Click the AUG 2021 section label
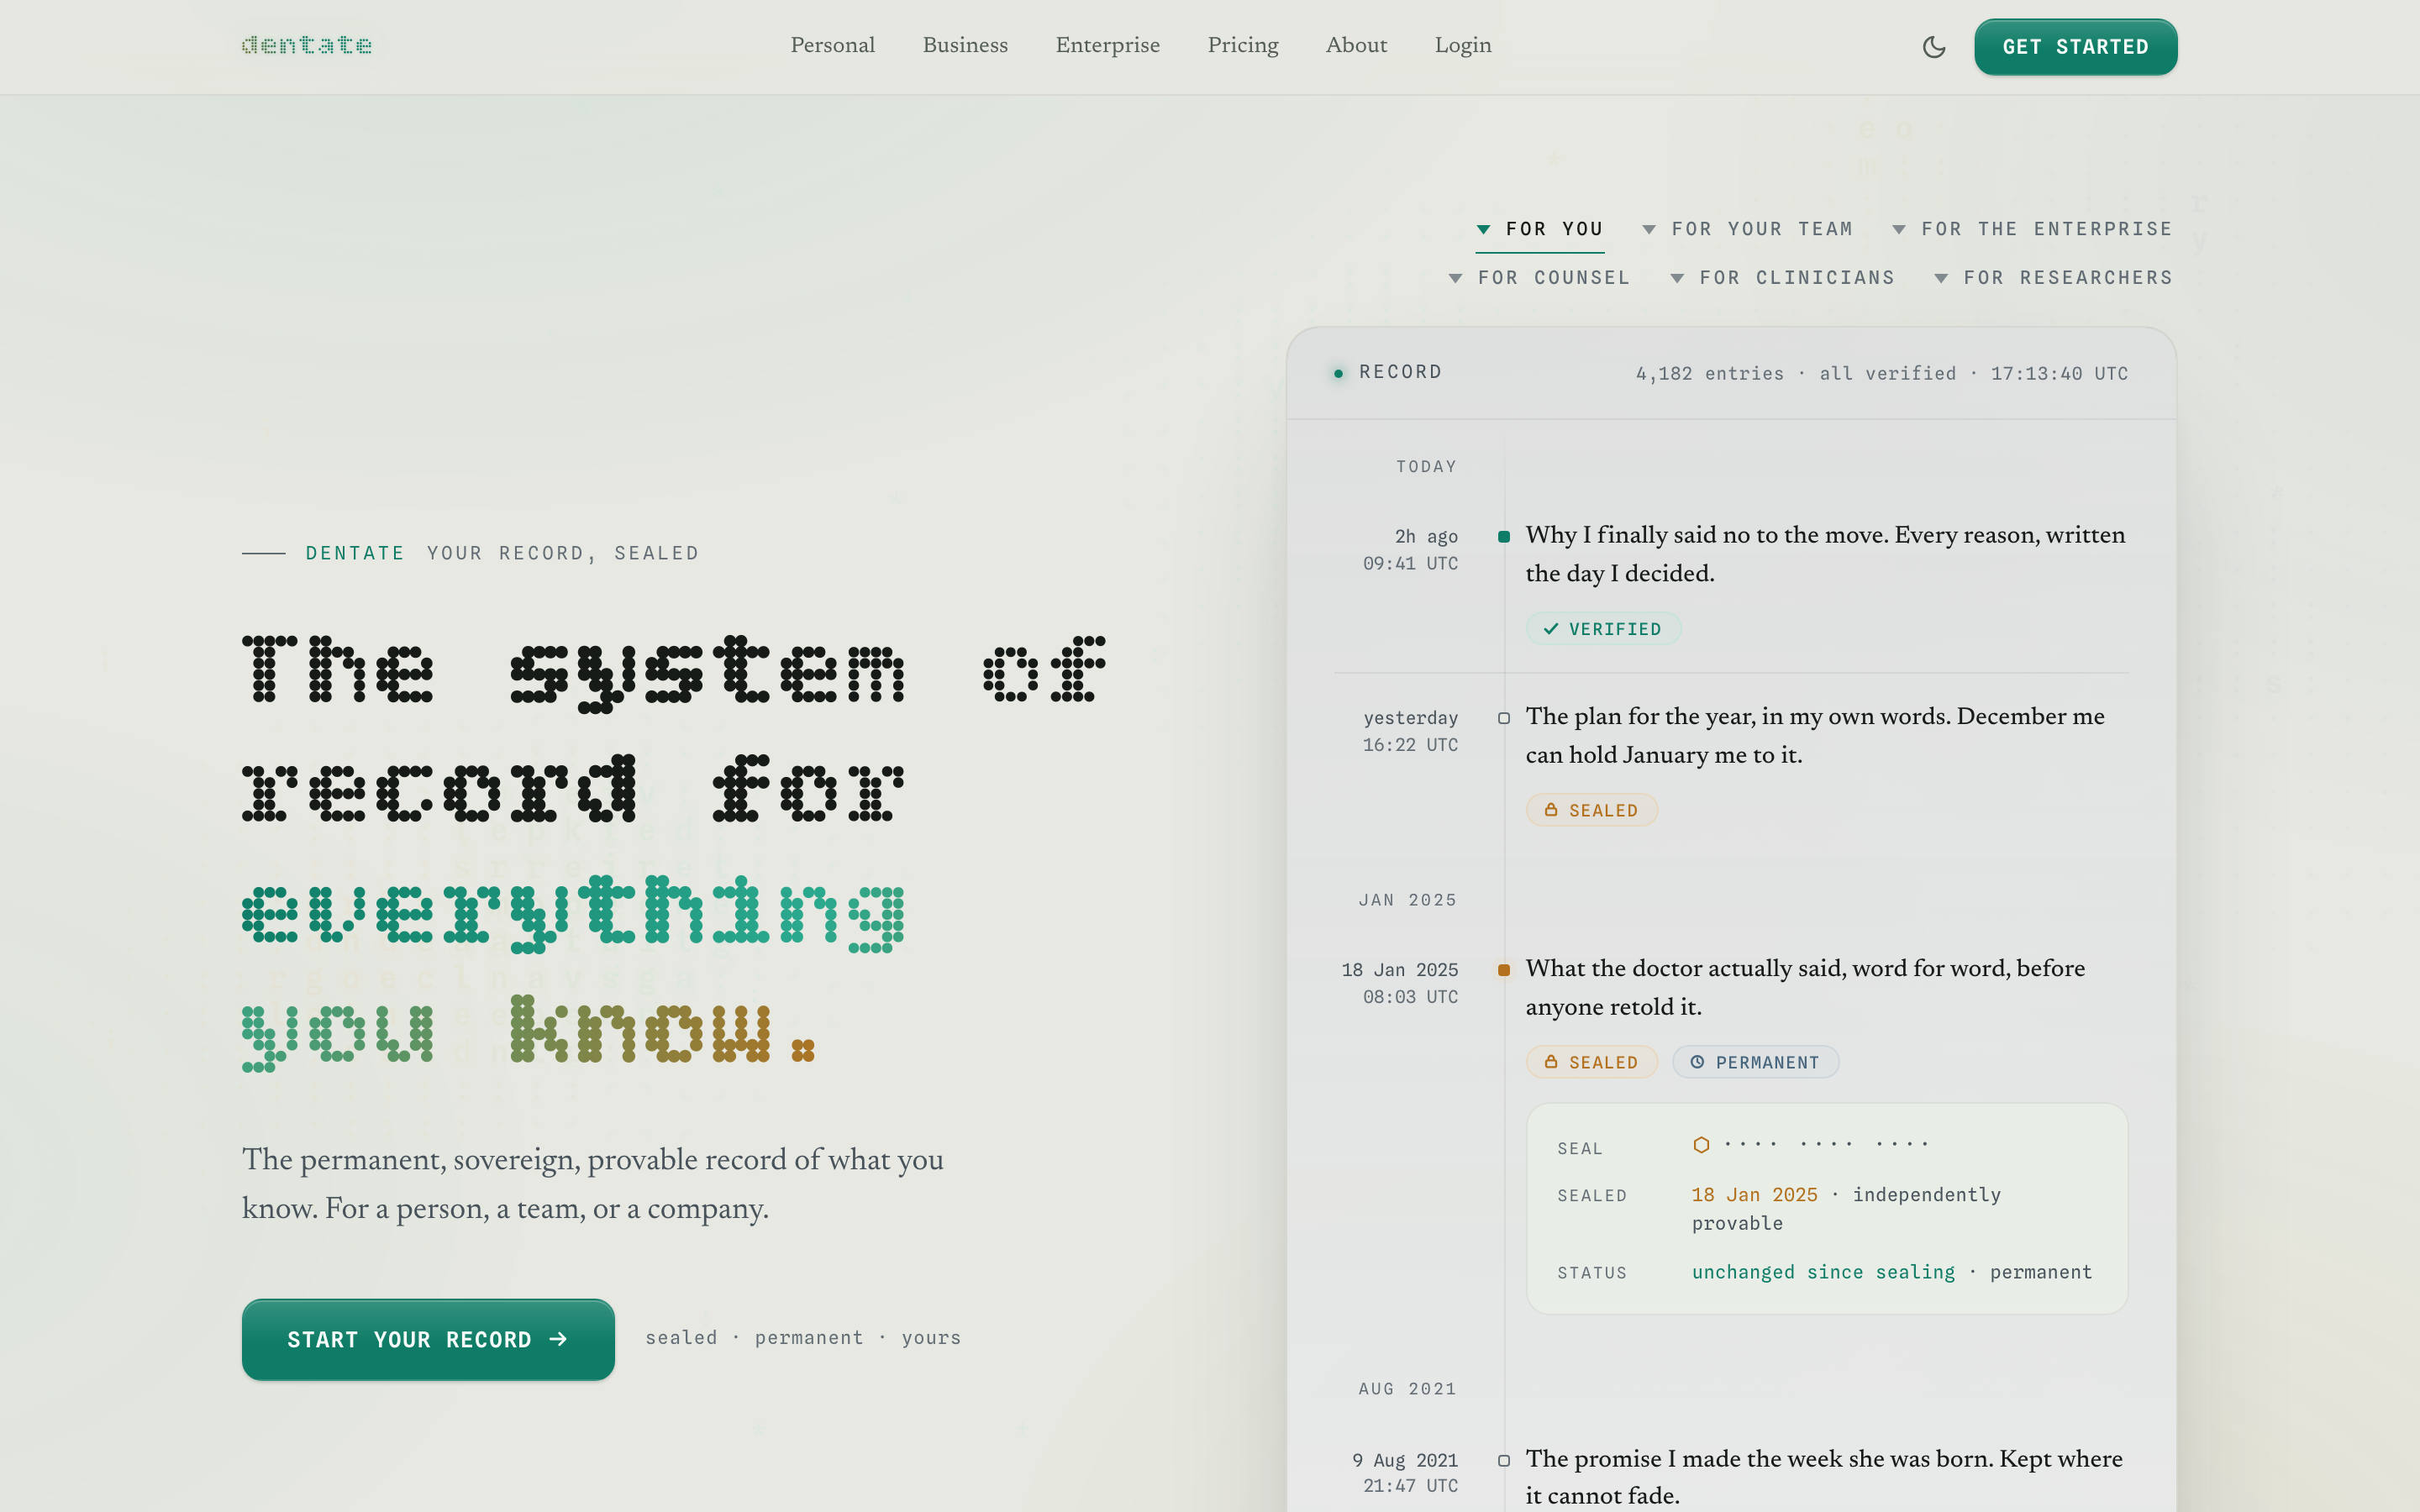Screen dimensions: 2420x1512 point(1407,1389)
